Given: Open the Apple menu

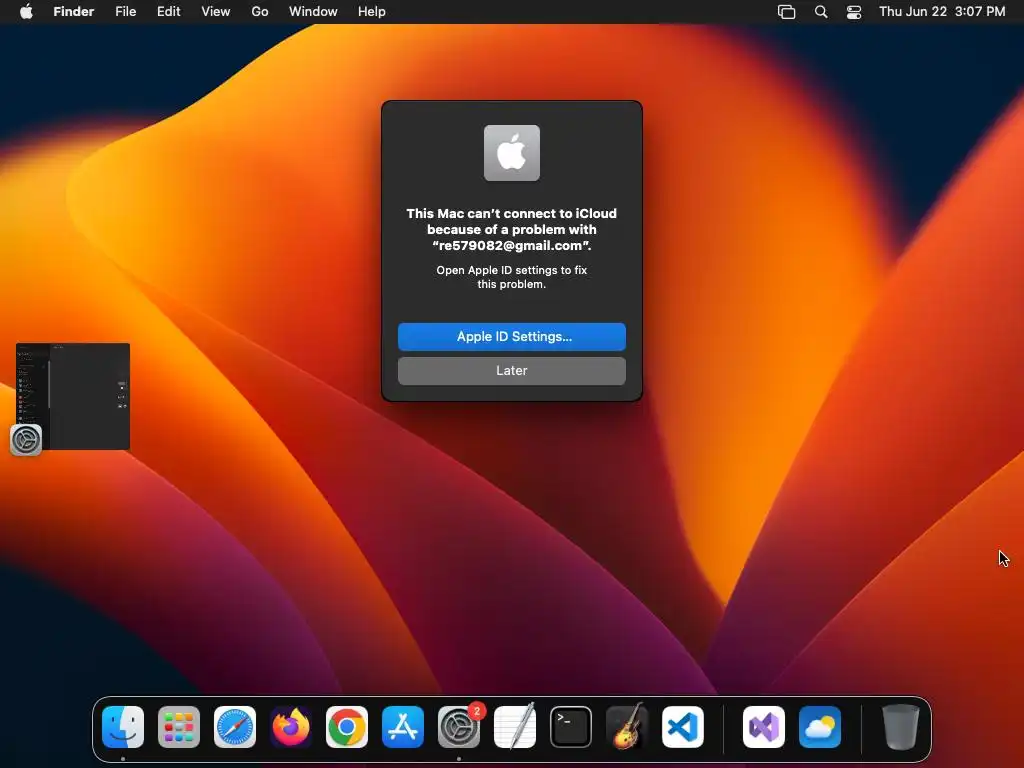Looking at the screenshot, I should pos(26,11).
